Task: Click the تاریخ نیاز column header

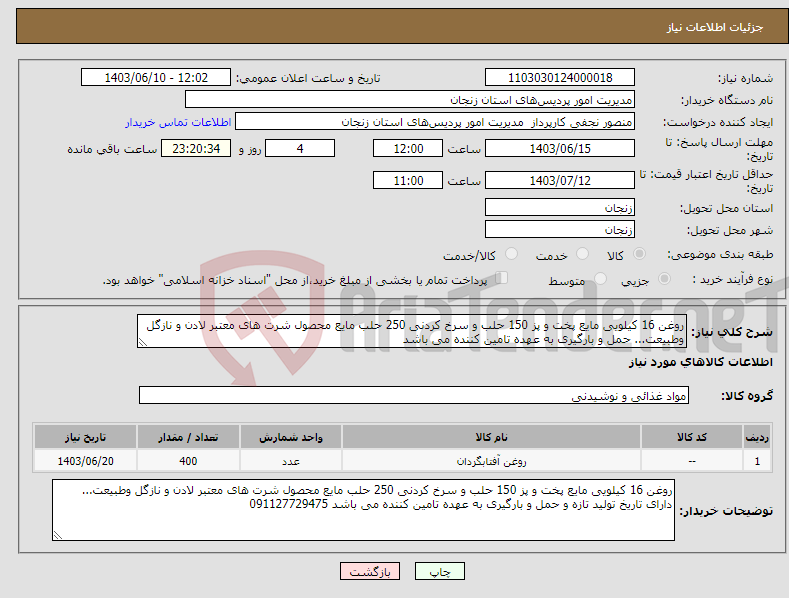Action: click(x=86, y=437)
